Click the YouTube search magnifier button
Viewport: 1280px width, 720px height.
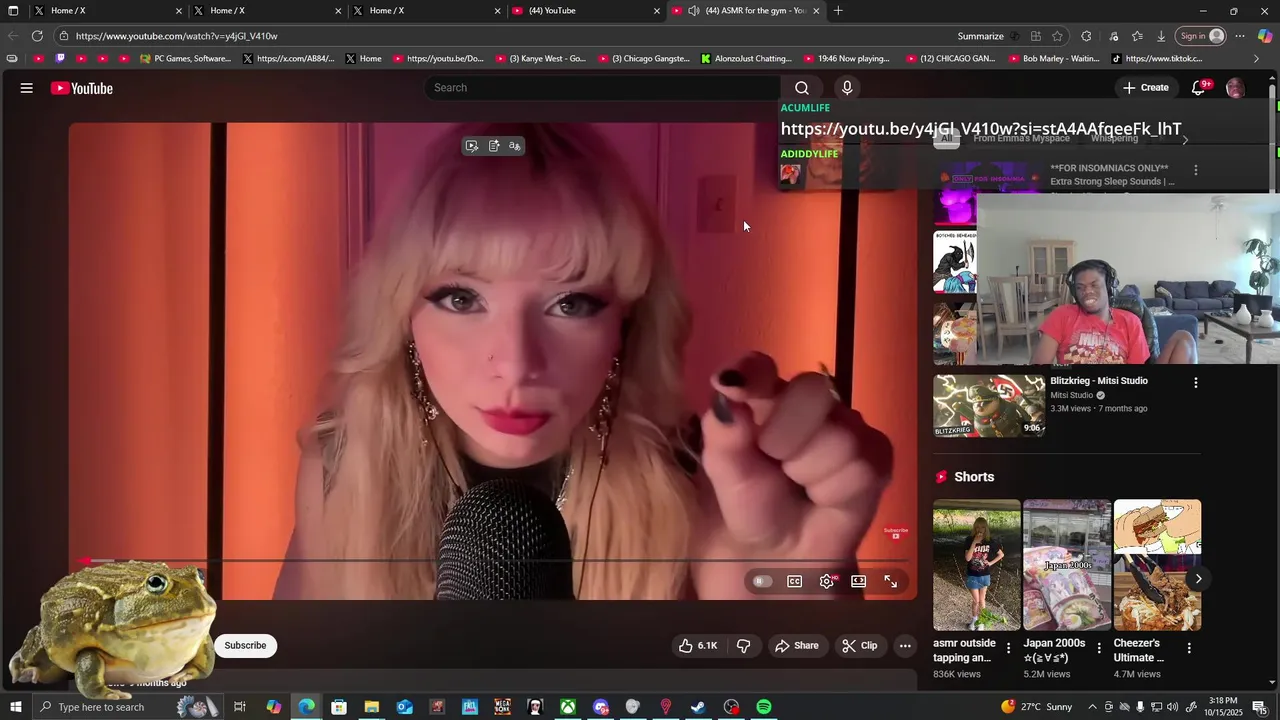click(x=802, y=88)
